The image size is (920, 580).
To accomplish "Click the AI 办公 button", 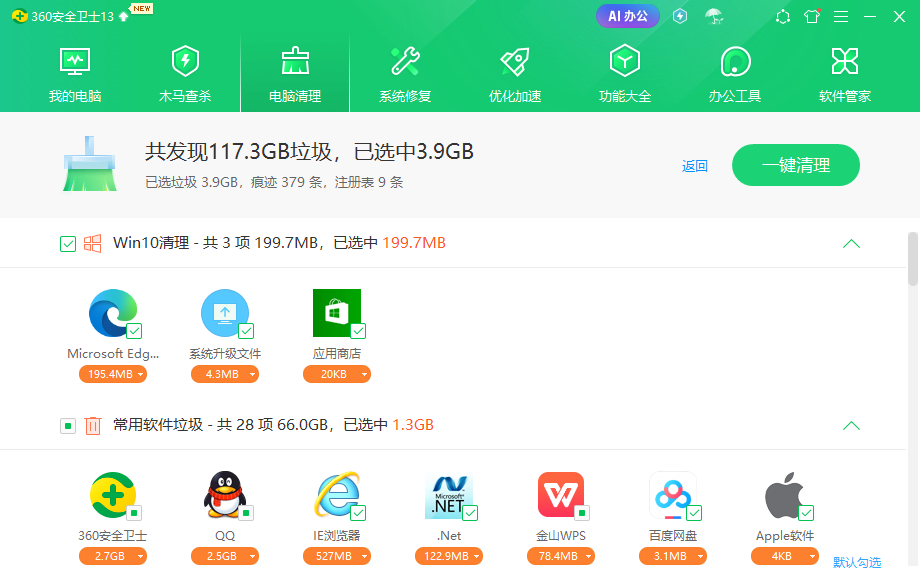I will click(x=628, y=16).
